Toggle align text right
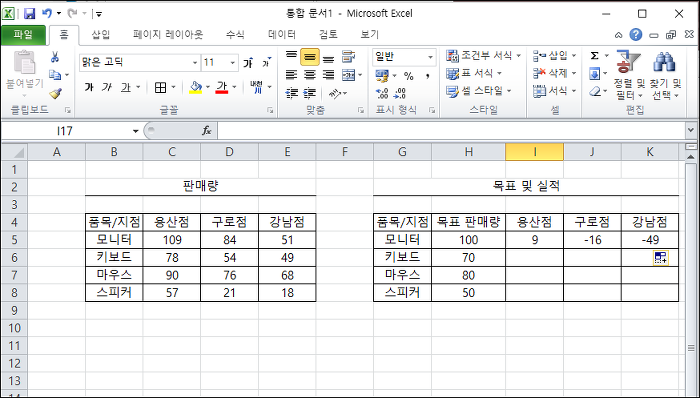 pos(329,75)
